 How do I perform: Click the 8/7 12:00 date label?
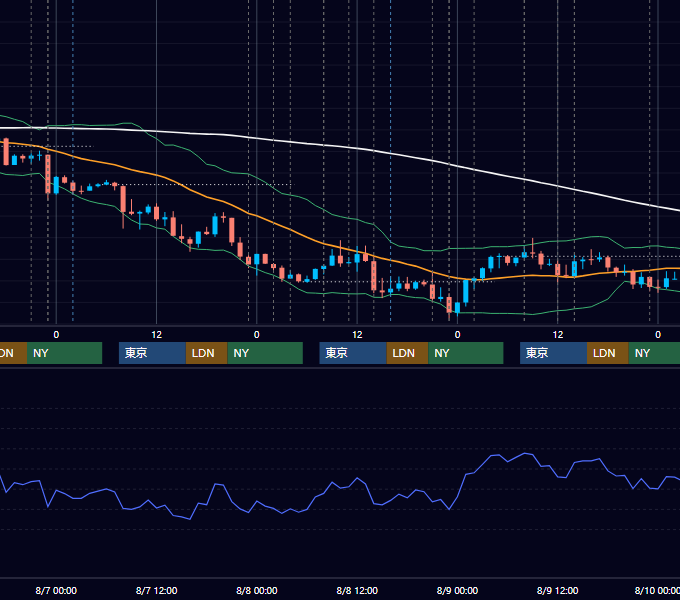tap(157, 590)
